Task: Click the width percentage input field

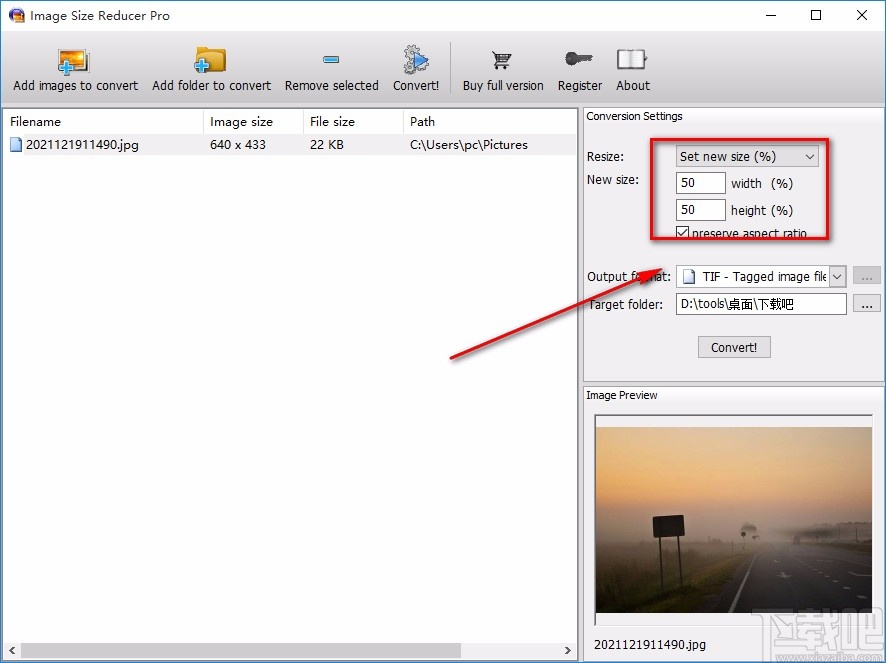Action: click(x=700, y=183)
